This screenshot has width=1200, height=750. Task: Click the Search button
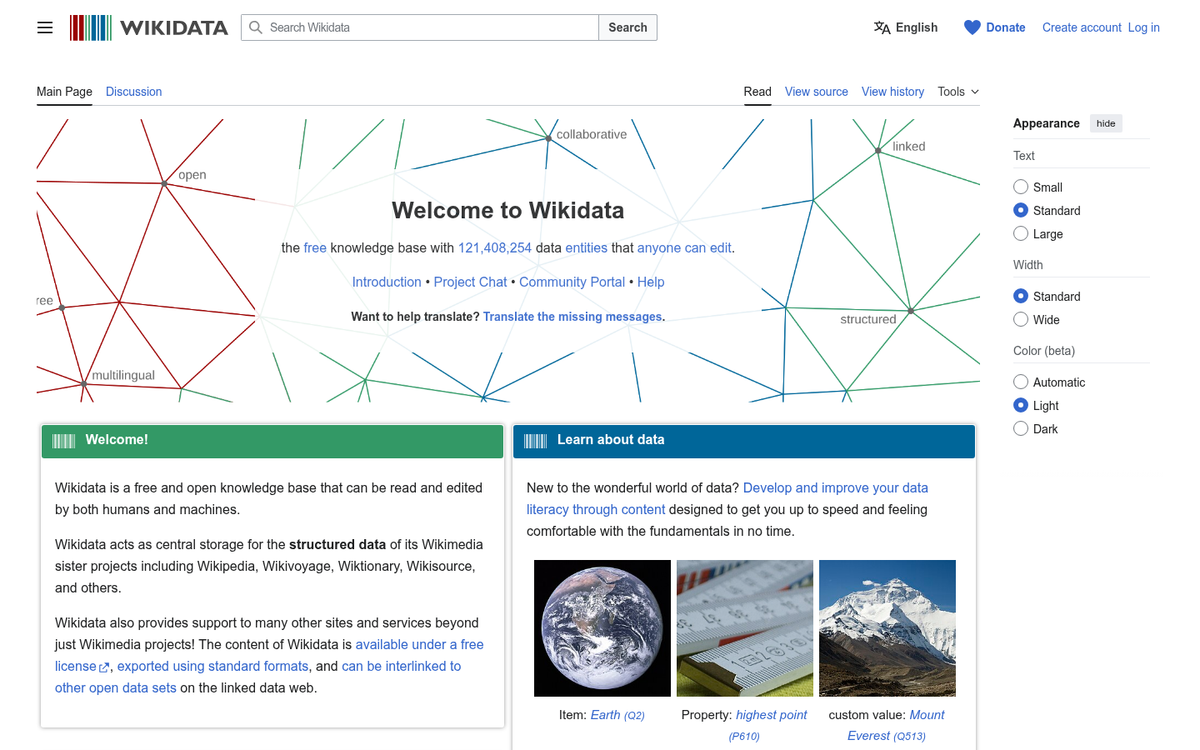628,28
